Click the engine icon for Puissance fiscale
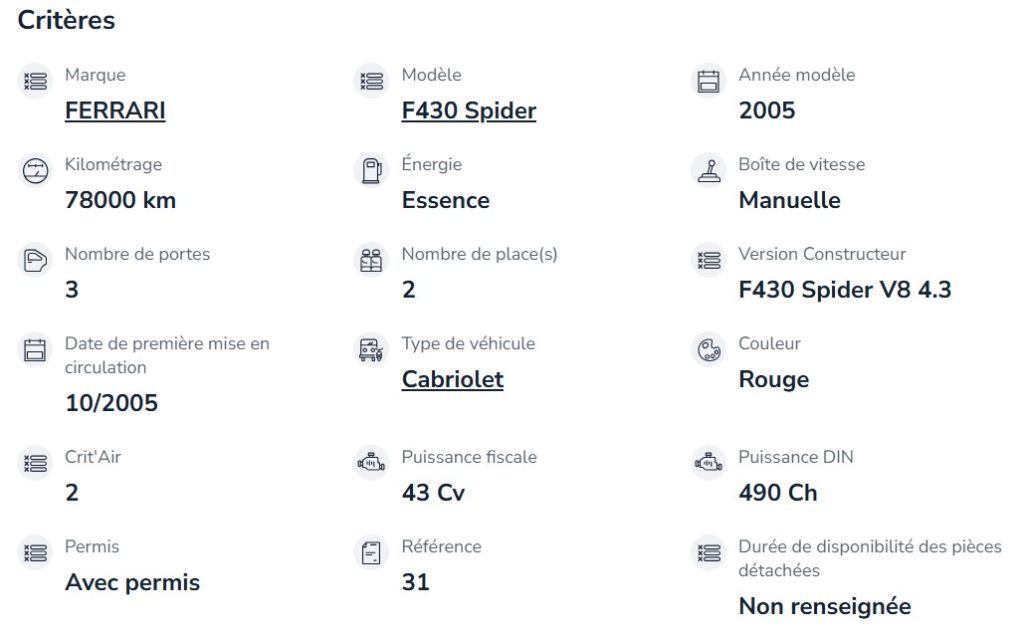This screenshot has width=1024, height=637. point(372,464)
